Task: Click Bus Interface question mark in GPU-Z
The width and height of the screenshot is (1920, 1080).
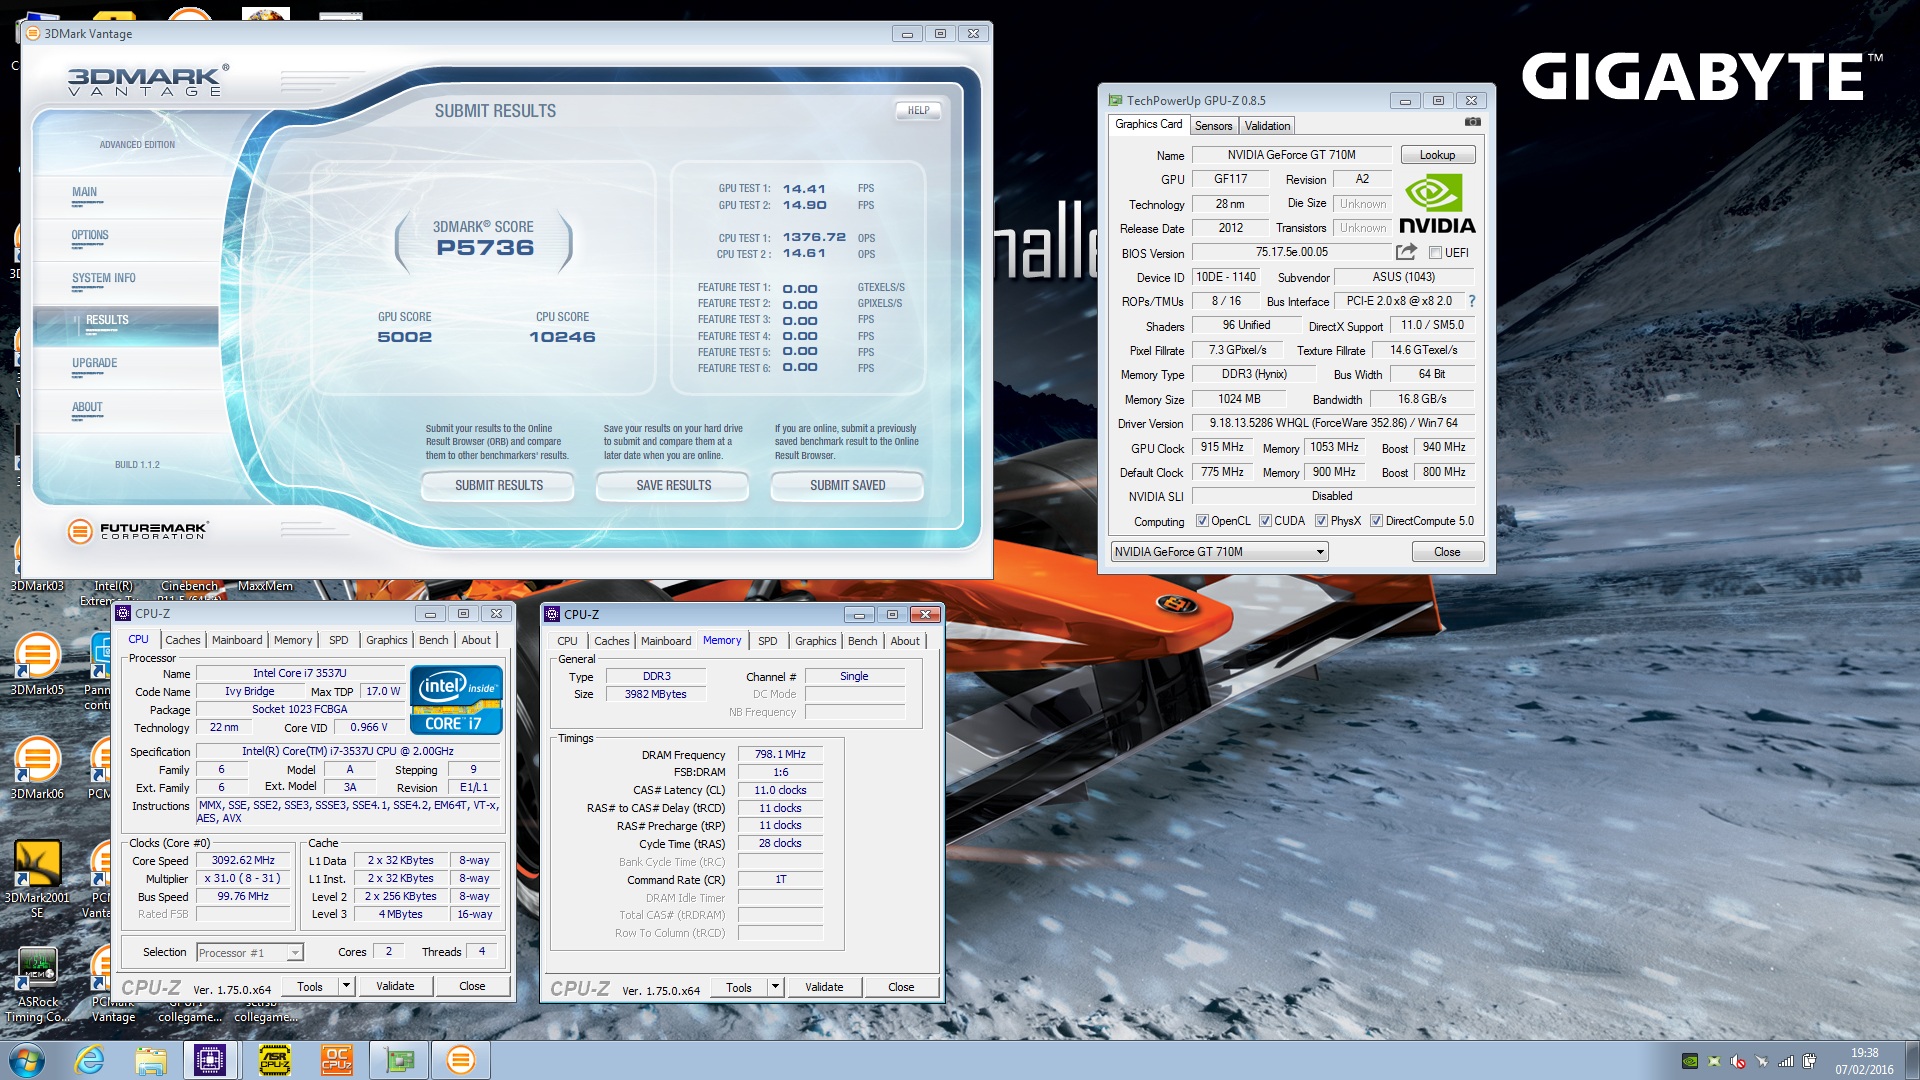Action: tap(1471, 301)
